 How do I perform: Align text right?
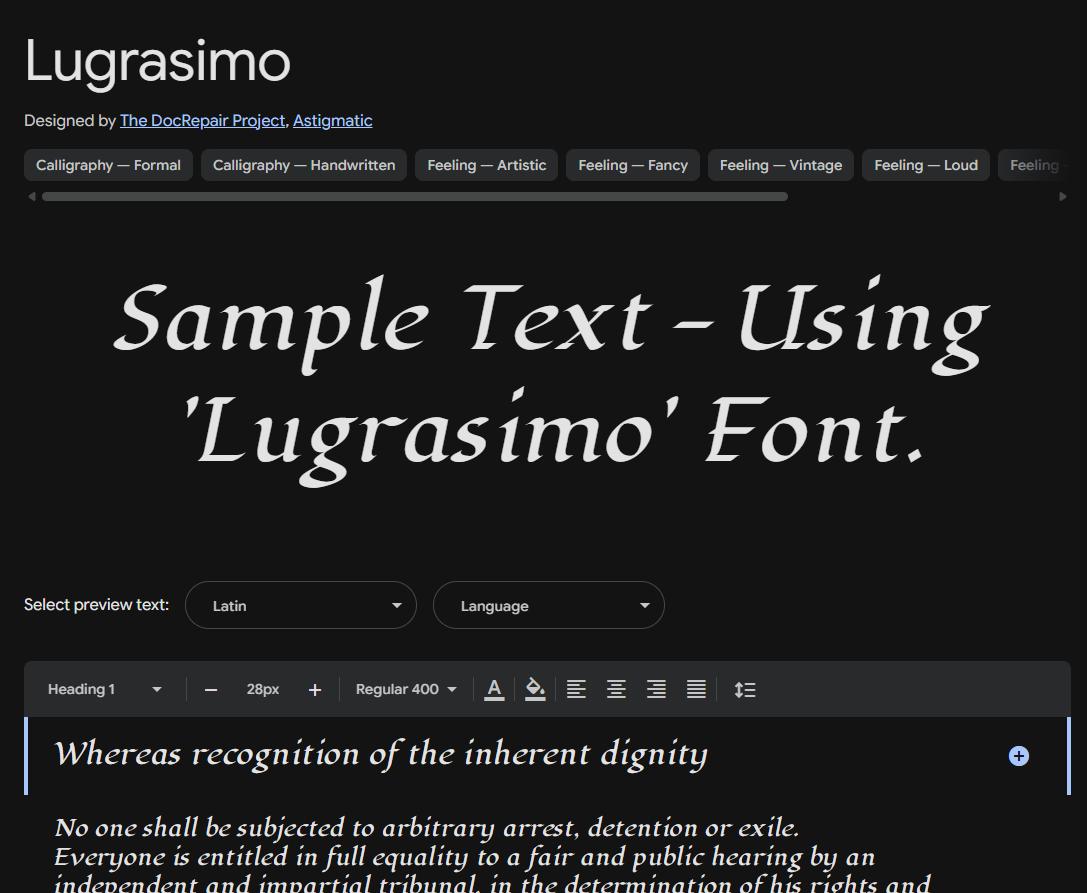656,689
